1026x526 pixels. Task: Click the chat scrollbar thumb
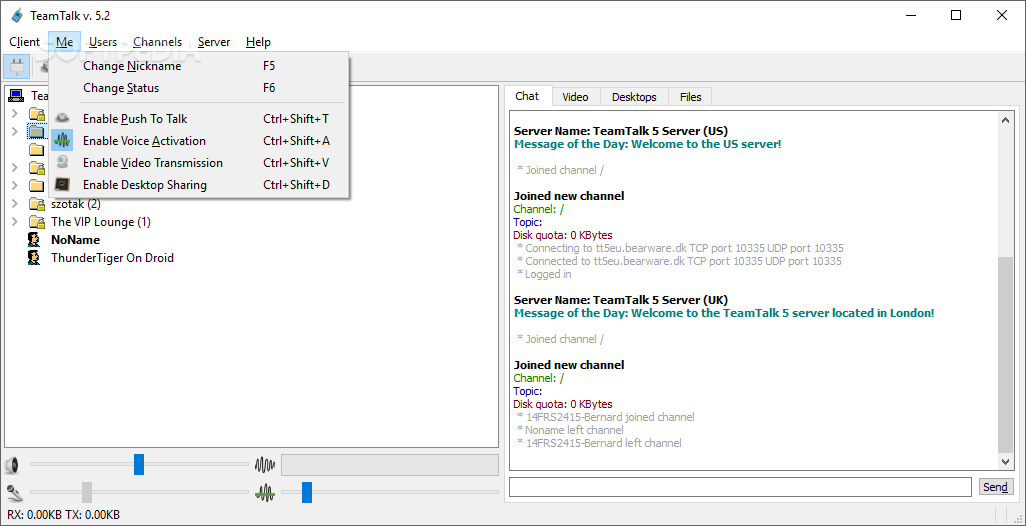coord(1005,355)
